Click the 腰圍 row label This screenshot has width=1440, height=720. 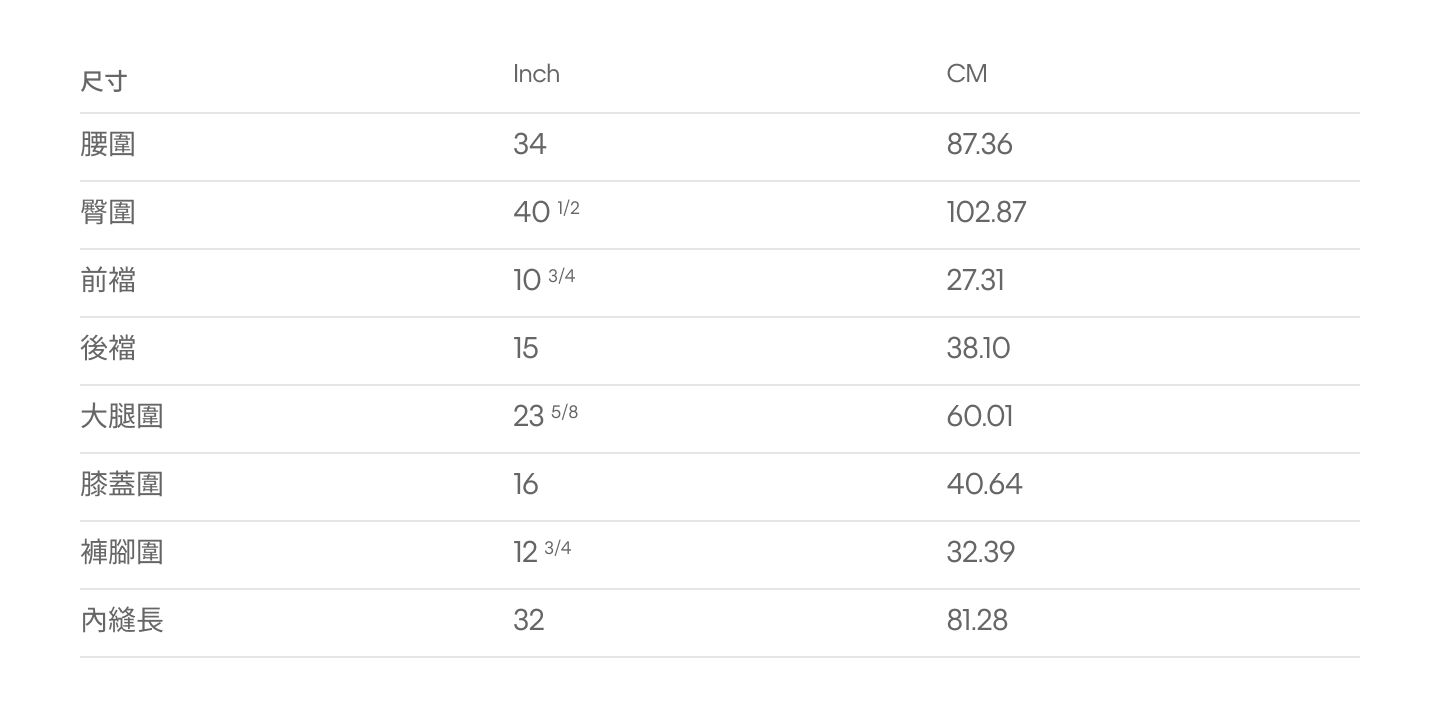pyautogui.click(x=108, y=145)
